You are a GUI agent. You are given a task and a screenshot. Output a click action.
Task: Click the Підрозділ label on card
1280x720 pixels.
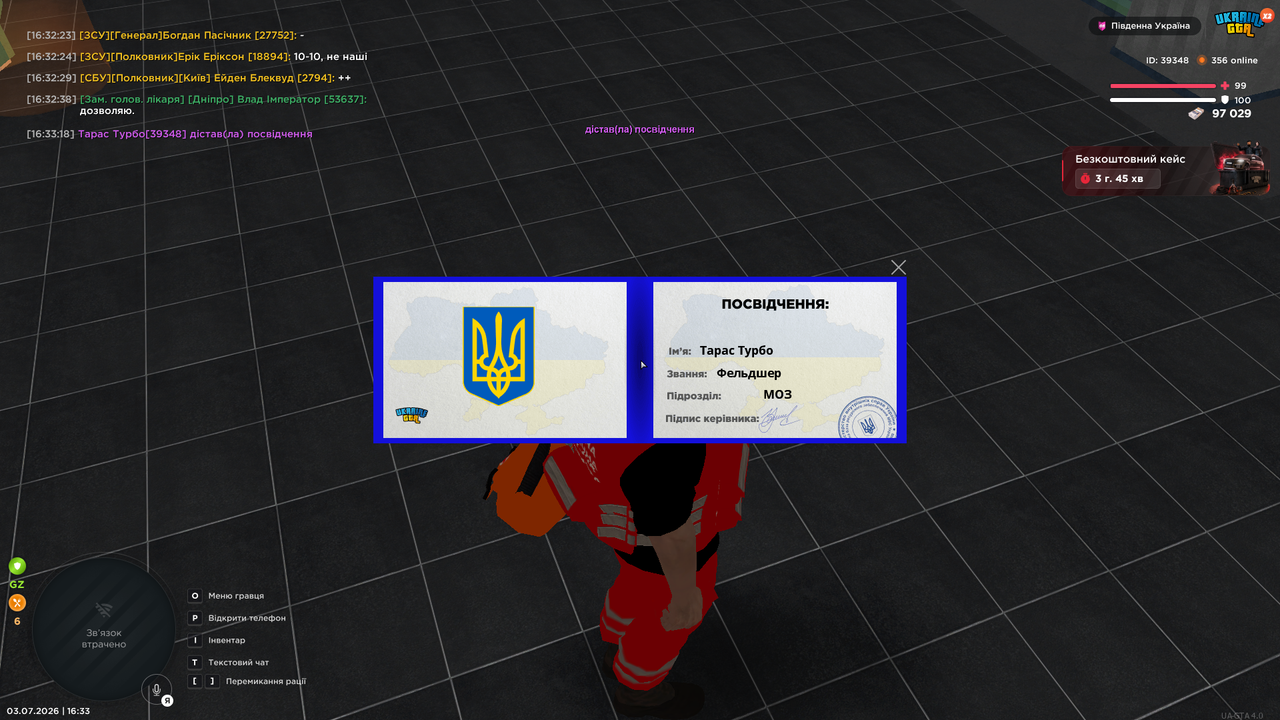(694, 396)
